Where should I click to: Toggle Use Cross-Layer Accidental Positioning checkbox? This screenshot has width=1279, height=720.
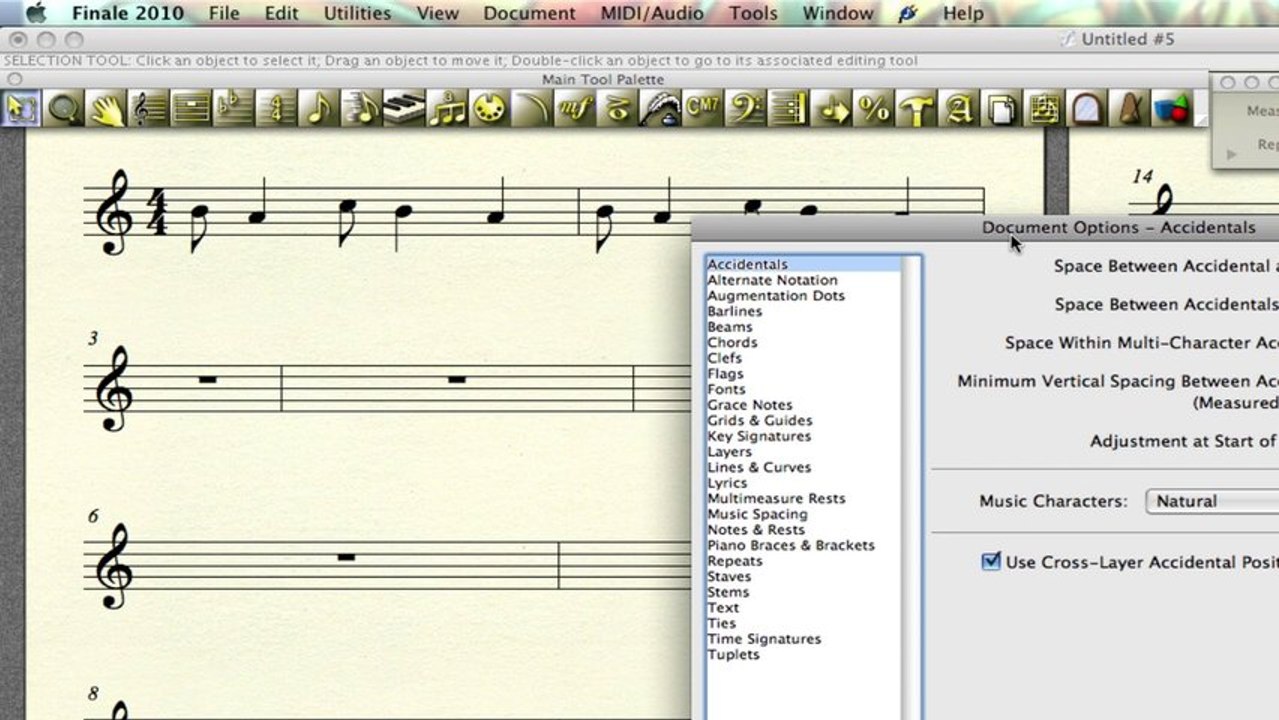click(991, 561)
